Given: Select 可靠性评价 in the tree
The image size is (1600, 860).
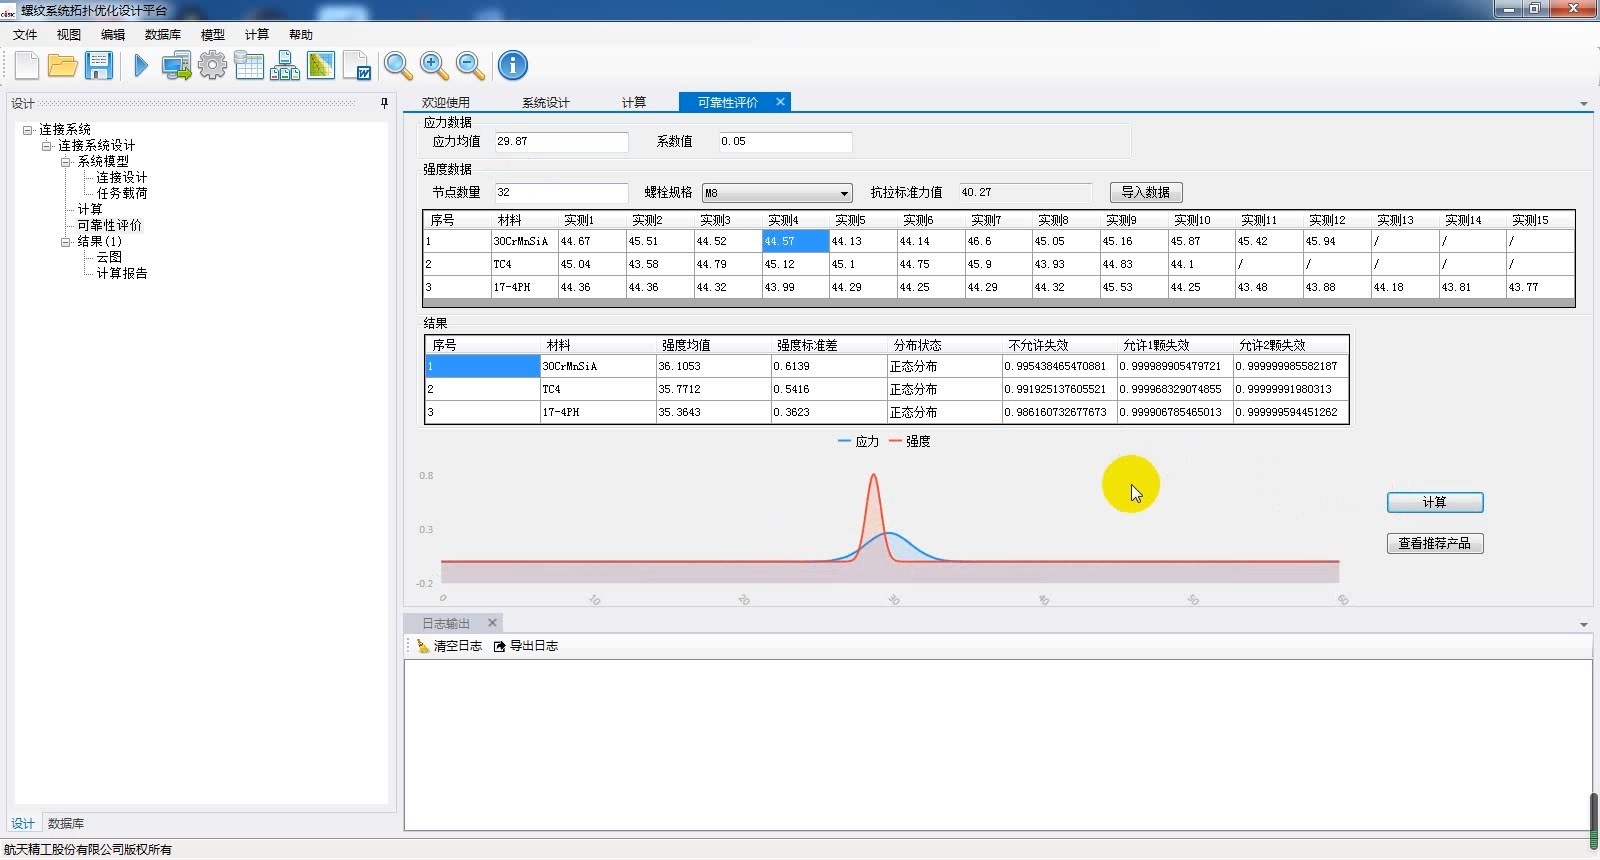Looking at the screenshot, I should coord(110,226).
